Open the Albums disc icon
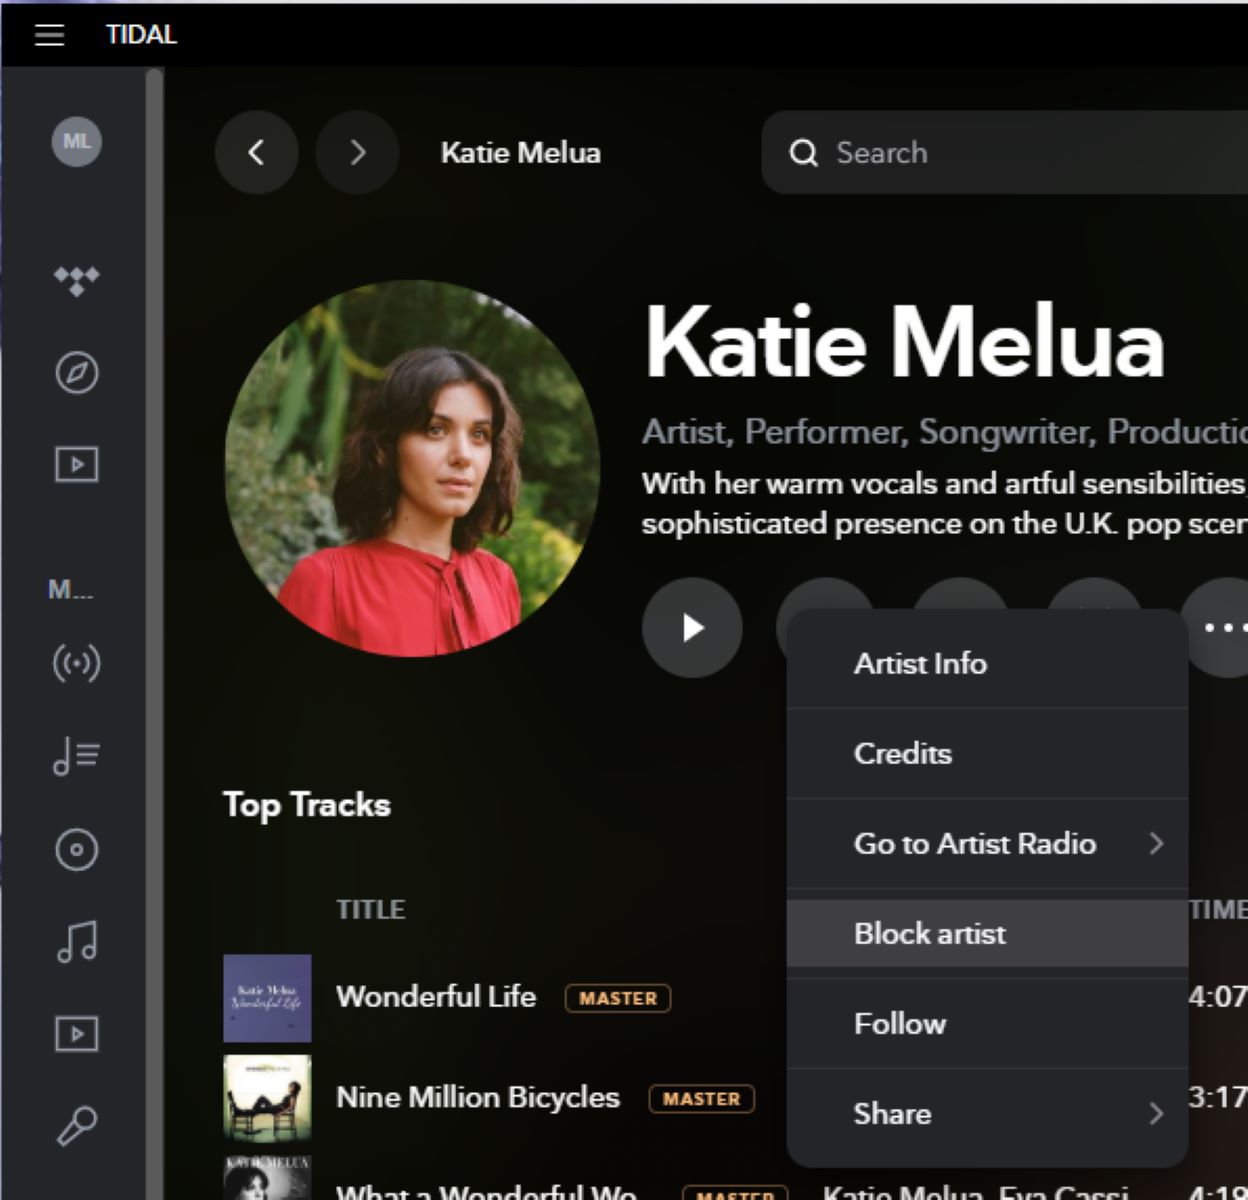Viewport: 1248px width, 1200px height. pos(77,850)
